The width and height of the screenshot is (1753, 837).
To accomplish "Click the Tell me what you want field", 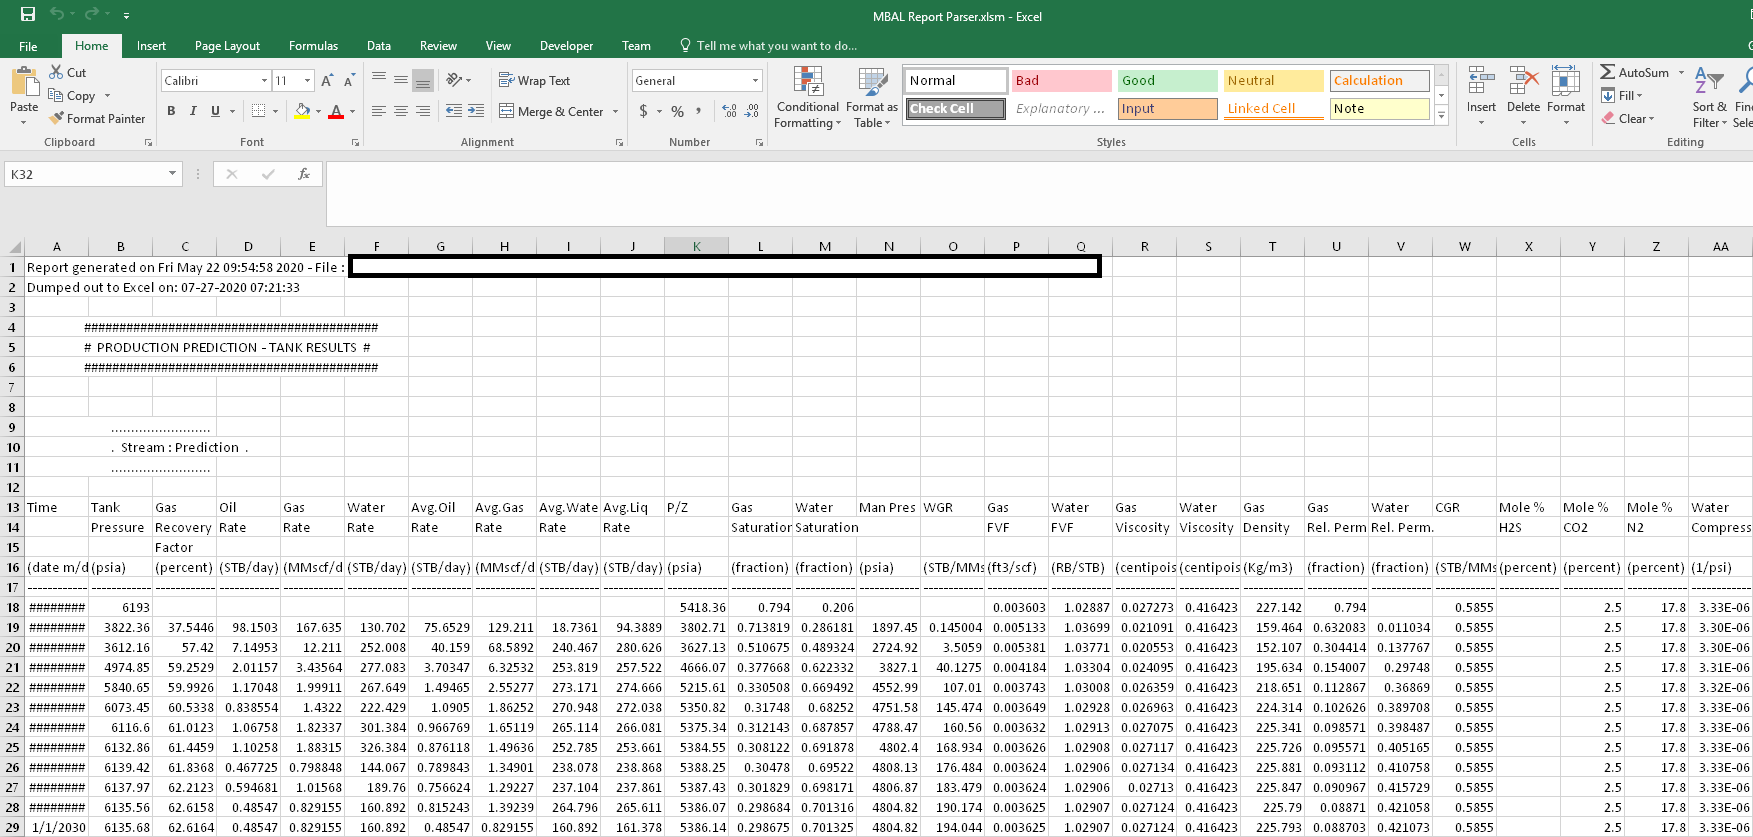I will tap(776, 46).
